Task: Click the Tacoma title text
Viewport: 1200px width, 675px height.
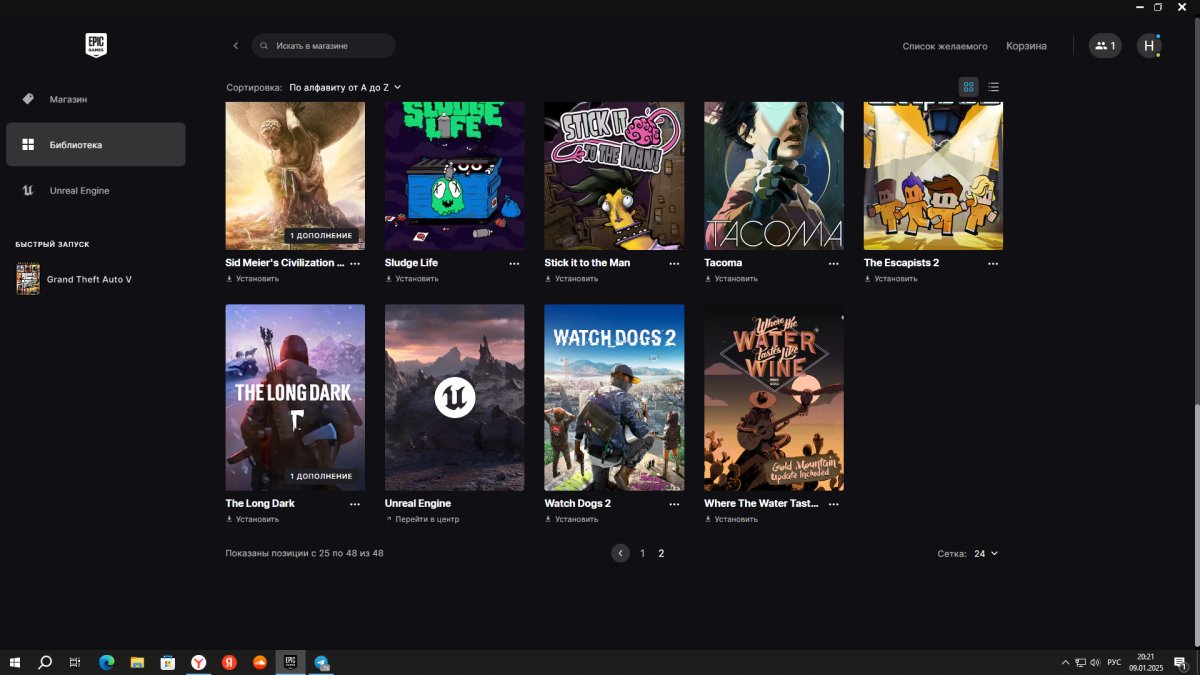Action: coord(723,263)
